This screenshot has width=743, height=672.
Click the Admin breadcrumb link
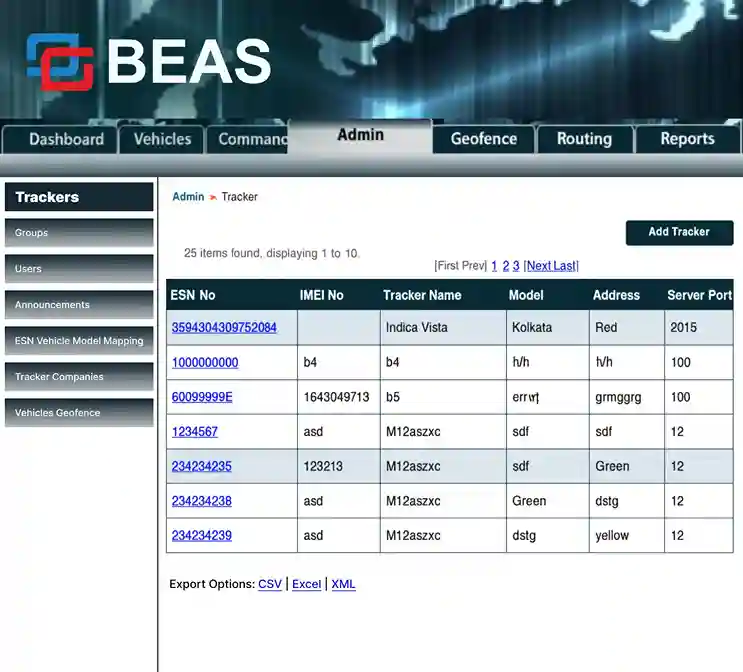[188, 197]
